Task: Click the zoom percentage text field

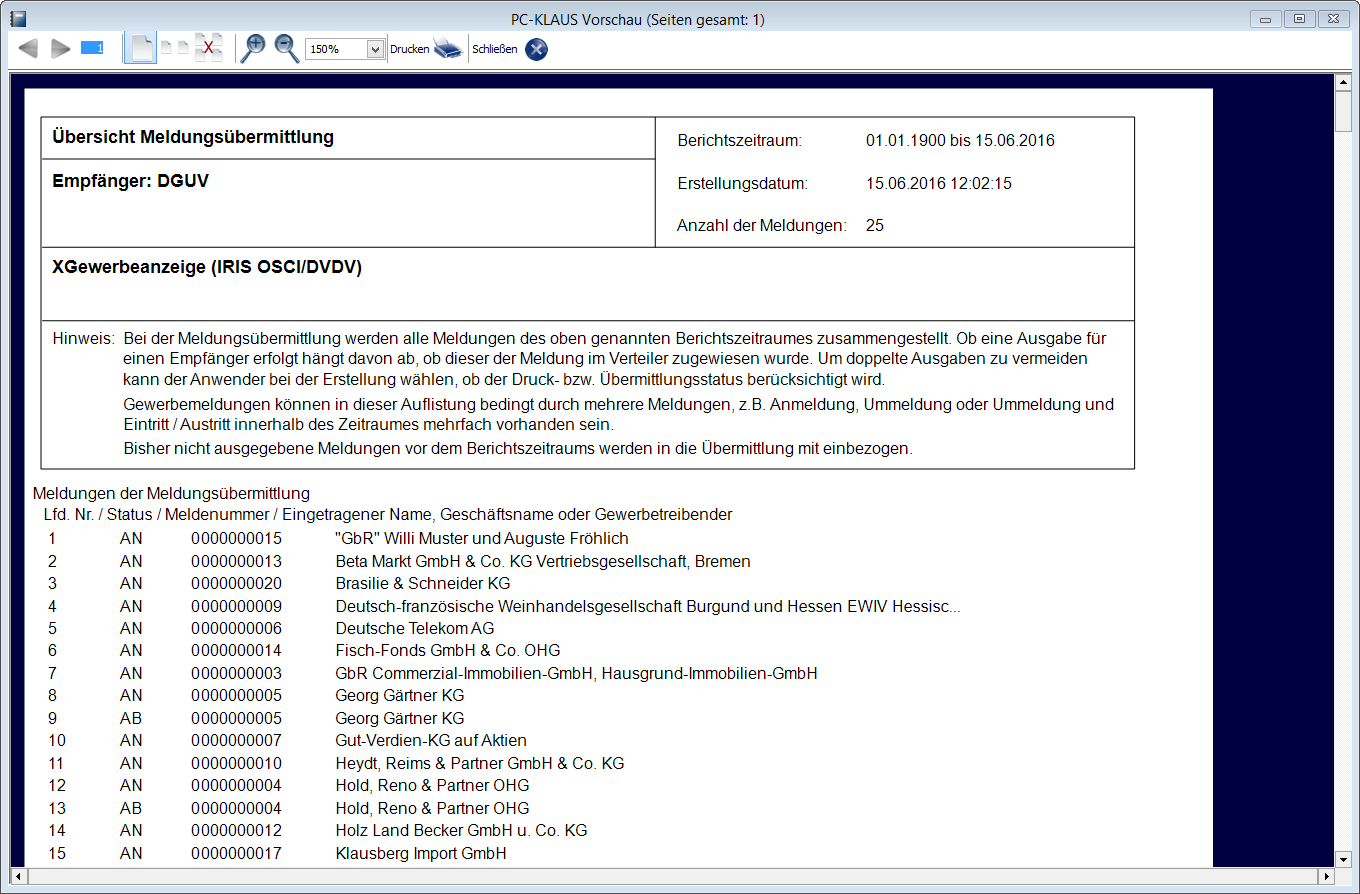Action: [336, 49]
